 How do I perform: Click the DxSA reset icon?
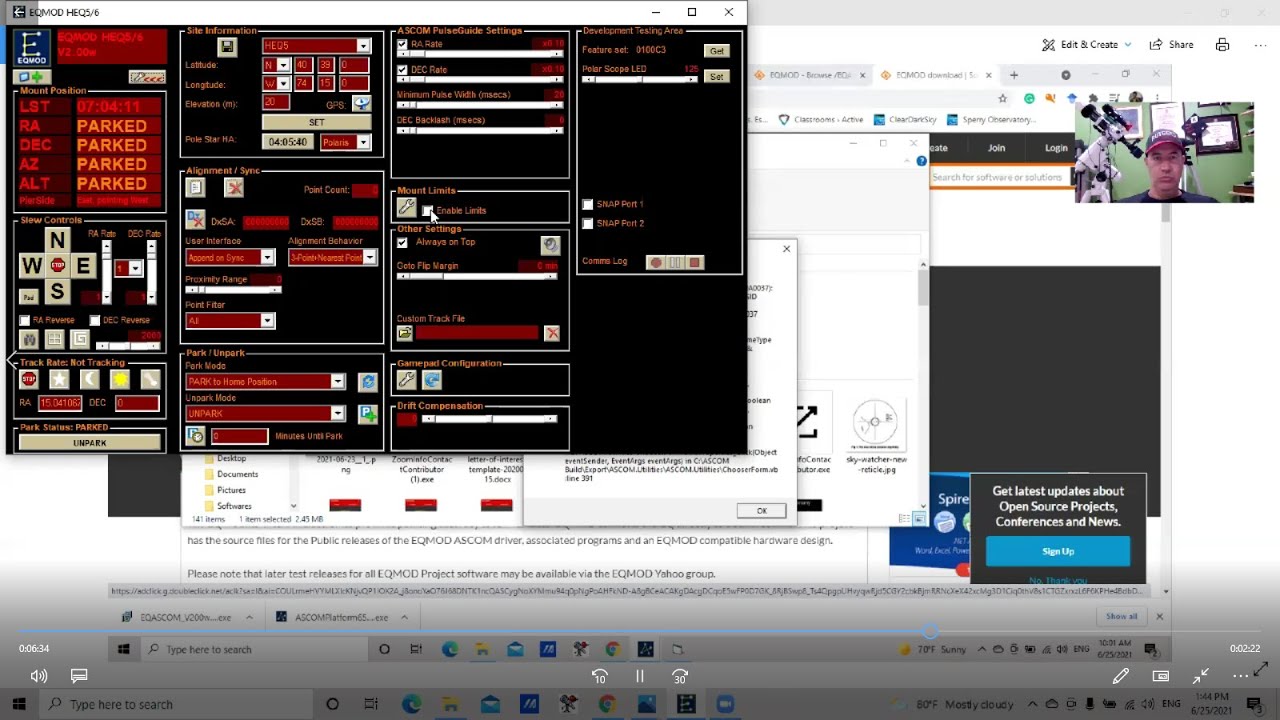click(x=195, y=220)
